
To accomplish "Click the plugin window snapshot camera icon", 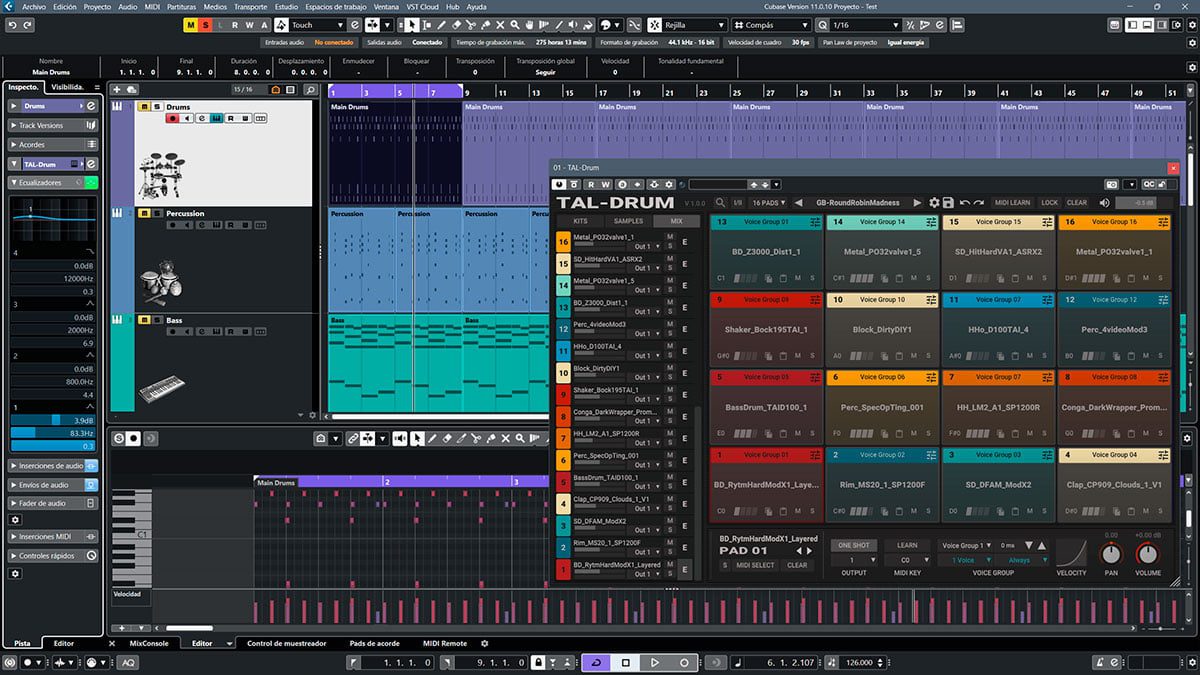I will 1111,184.
